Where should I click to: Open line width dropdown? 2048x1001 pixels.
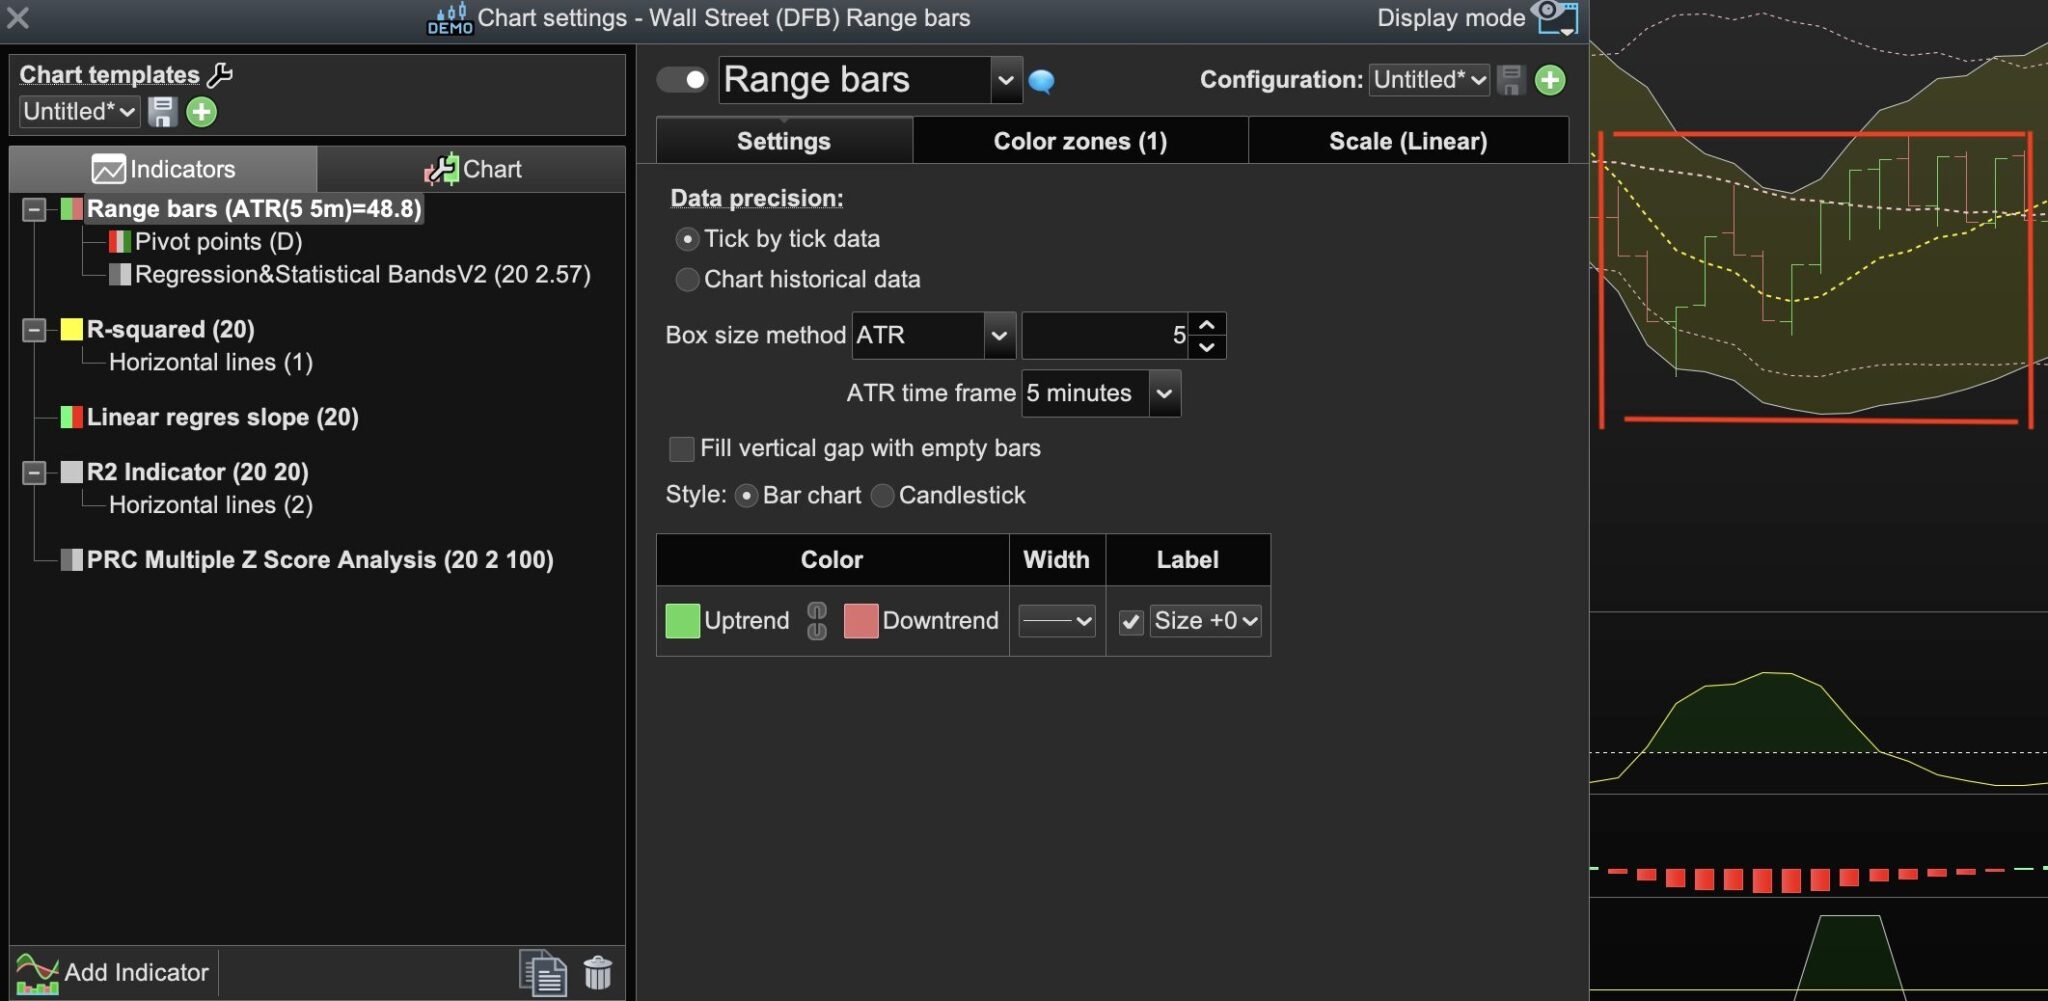pyautogui.click(x=1057, y=621)
